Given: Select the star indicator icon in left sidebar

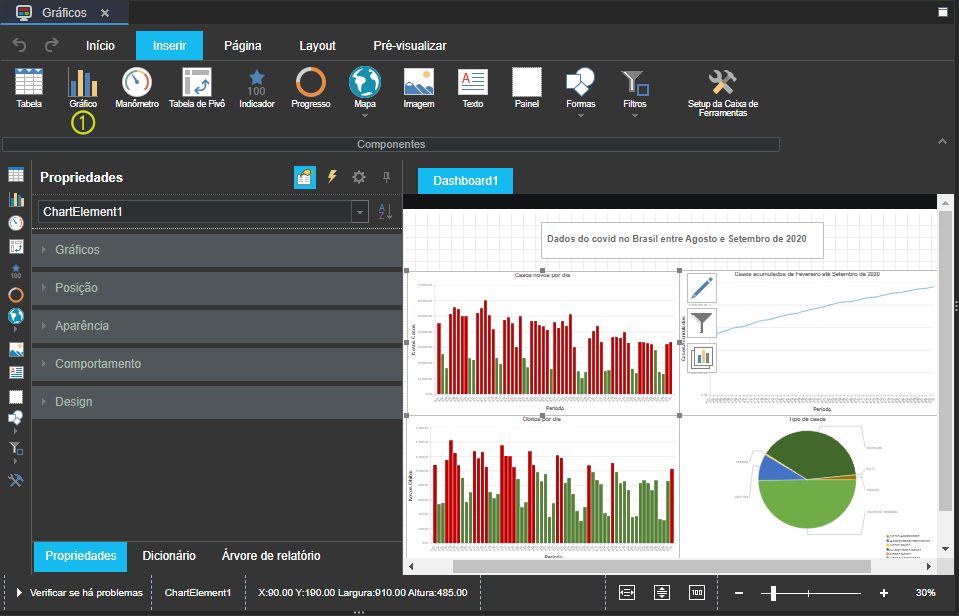Looking at the screenshot, I should (x=16, y=271).
